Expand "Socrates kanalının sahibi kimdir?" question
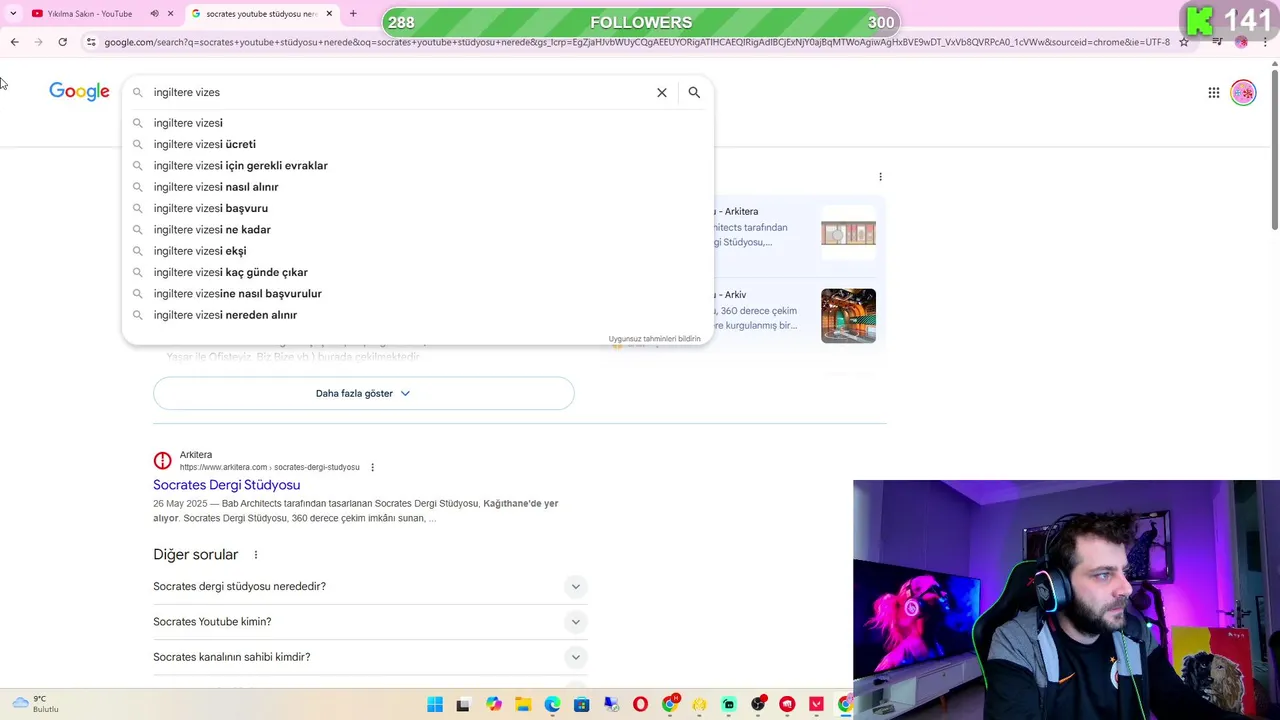This screenshot has width=1280, height=720. point(370,657)
